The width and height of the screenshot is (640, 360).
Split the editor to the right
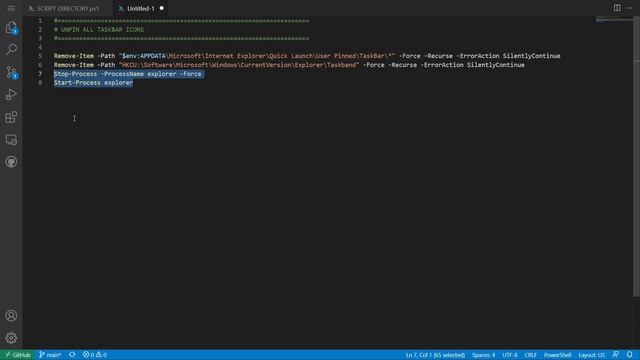coord(617,8)
